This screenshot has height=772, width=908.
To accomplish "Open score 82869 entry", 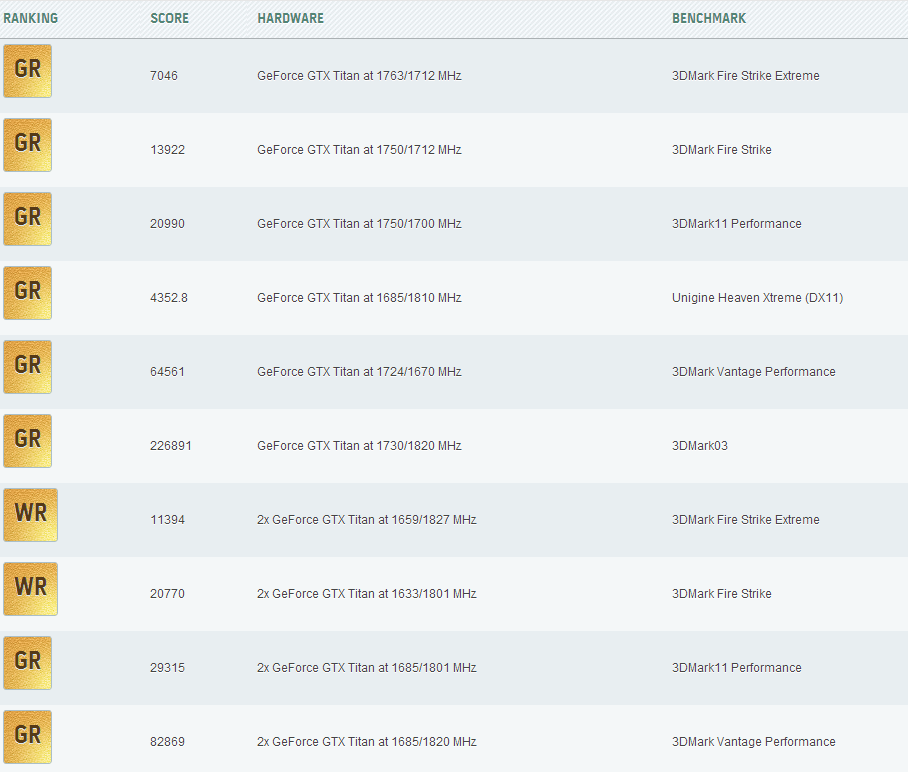I will pos(167,742).
